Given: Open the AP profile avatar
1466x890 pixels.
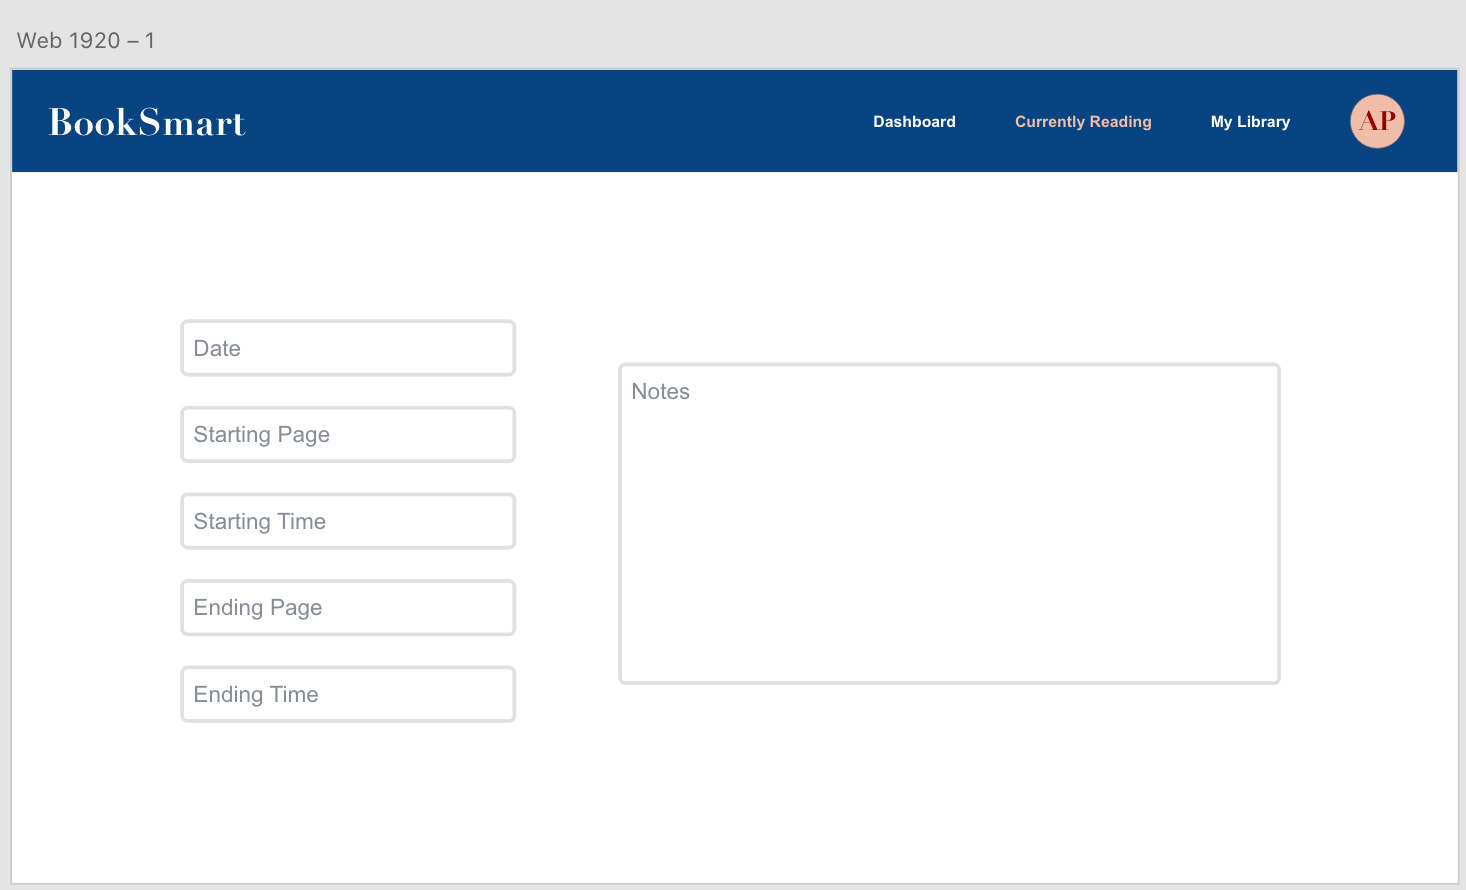Looking at the screenshot, I should tap(1377, 121).
